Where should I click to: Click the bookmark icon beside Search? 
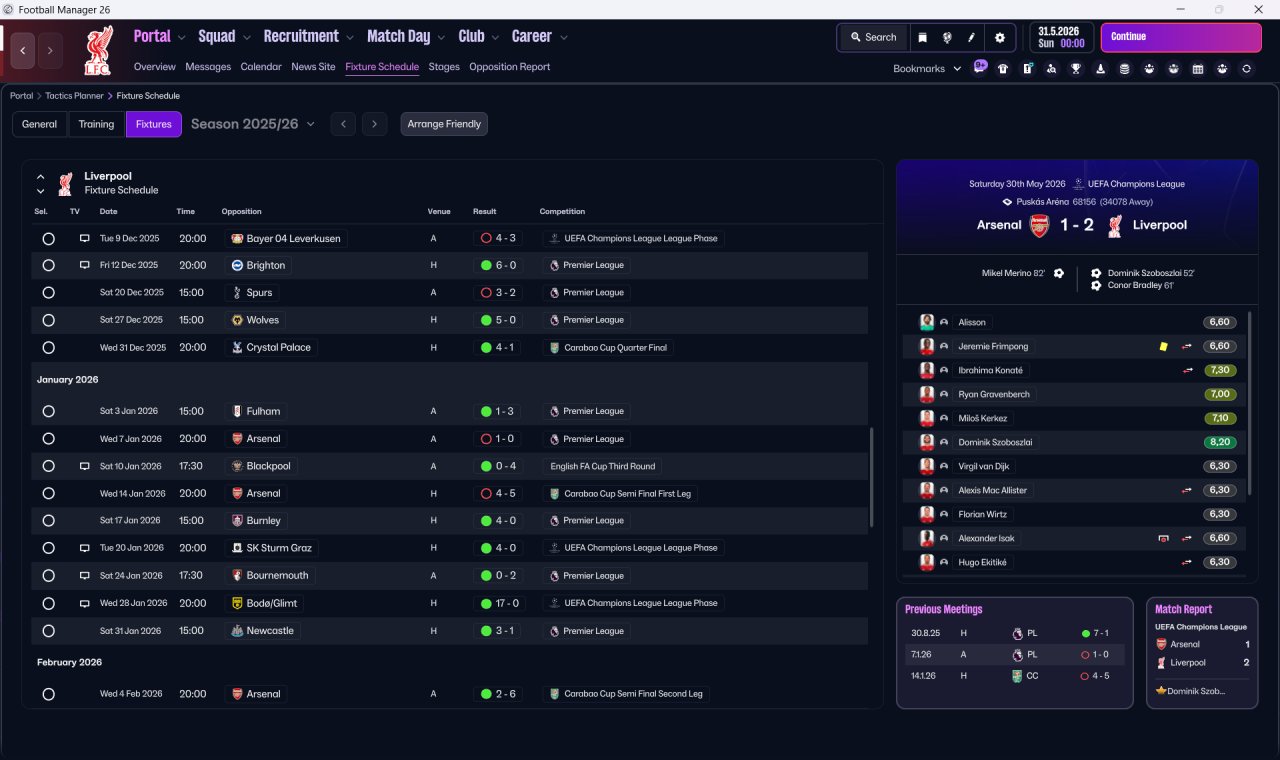[x=923, y=38]
